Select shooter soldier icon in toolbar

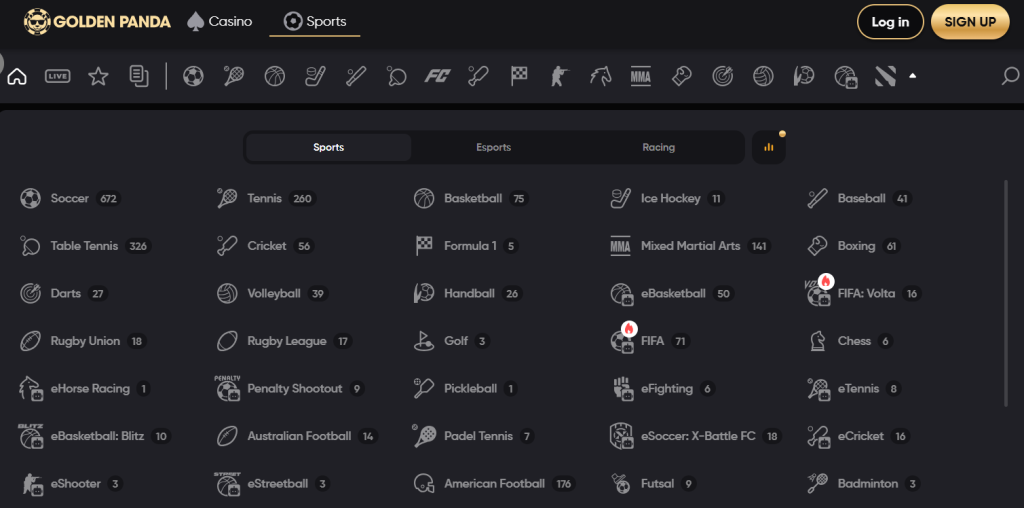pyautogui.click(x=559, y=76)
